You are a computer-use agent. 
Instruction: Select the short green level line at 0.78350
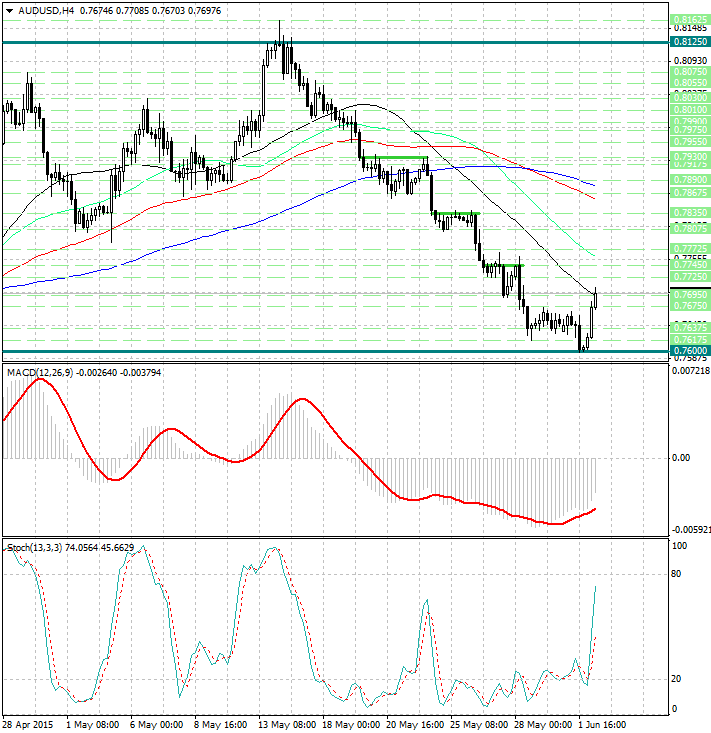click(x=456, y=214)
